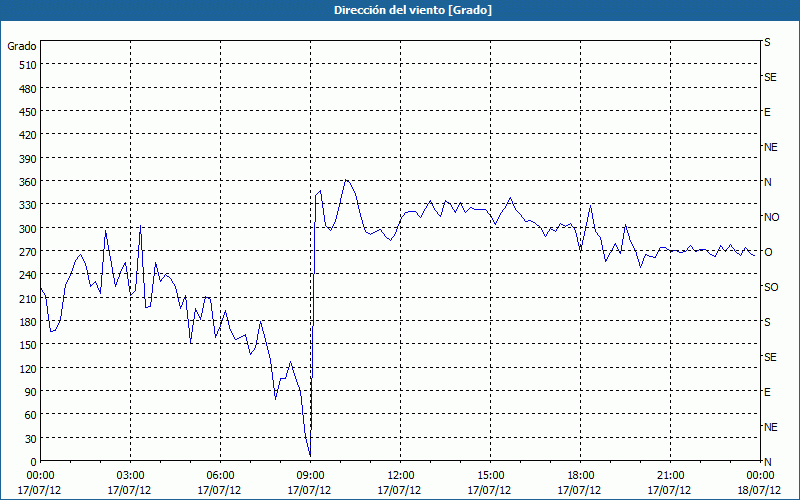Click compass label E on the 450 gridline
Image resolution: width=800 pixels, height=500 pixels.
pos(767,112)
